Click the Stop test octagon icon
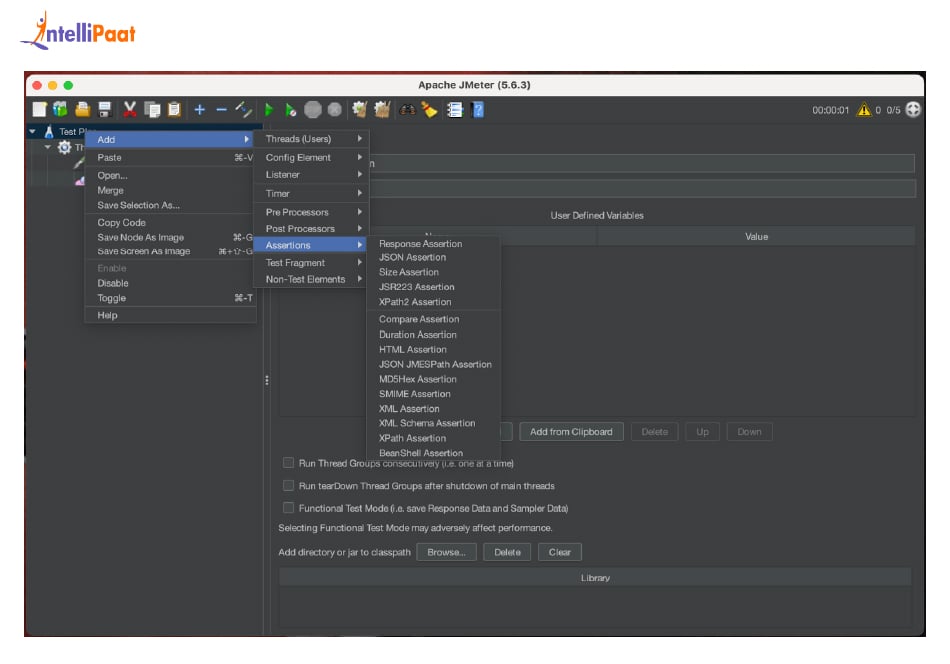 [313, 110]
